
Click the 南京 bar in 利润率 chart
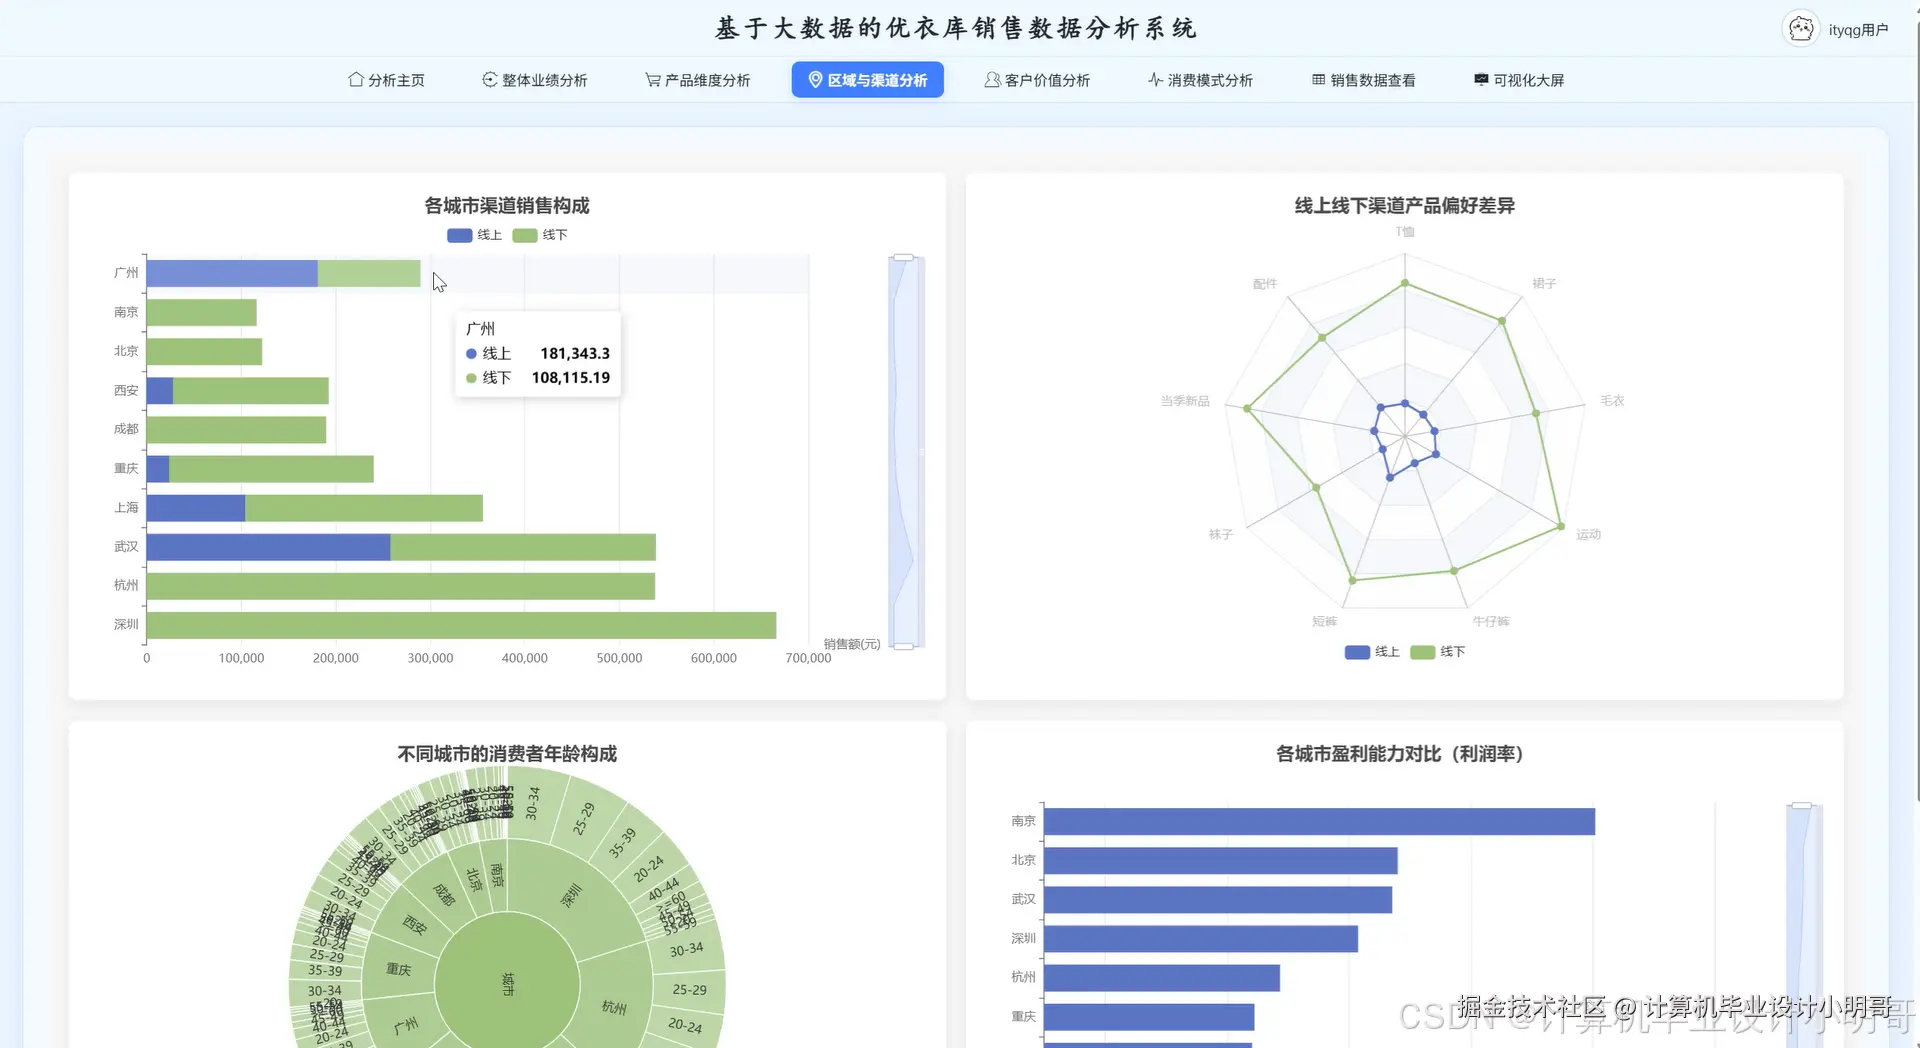(x=1319, y=821)
